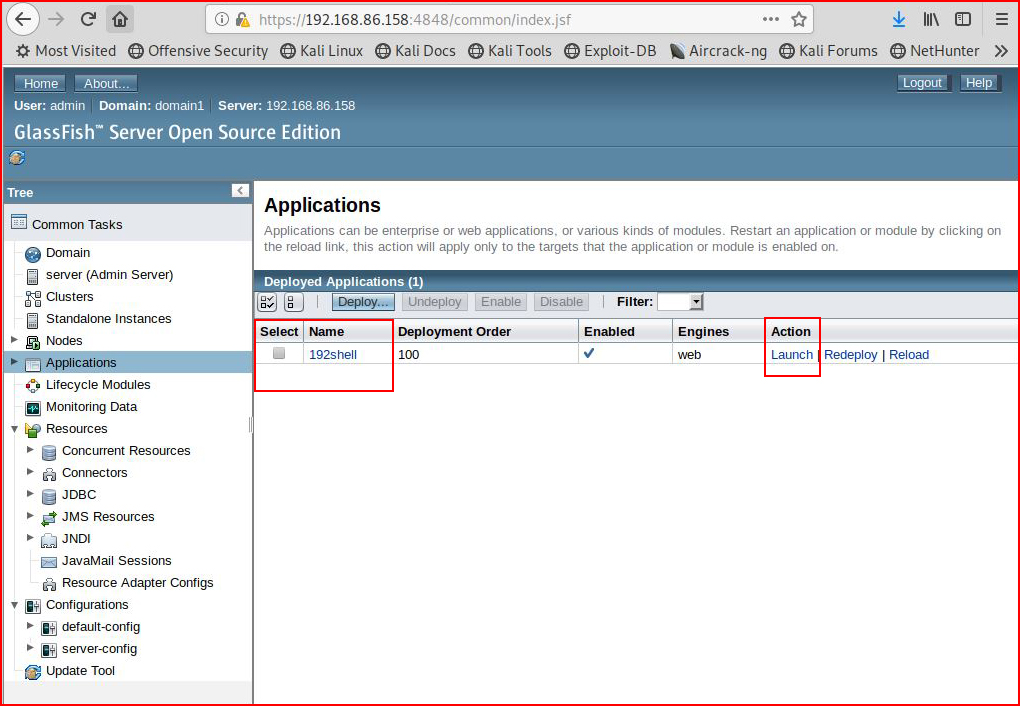
Task: Click the GlassFish refresh icon below the banner
Action: [x=17, y=157]
